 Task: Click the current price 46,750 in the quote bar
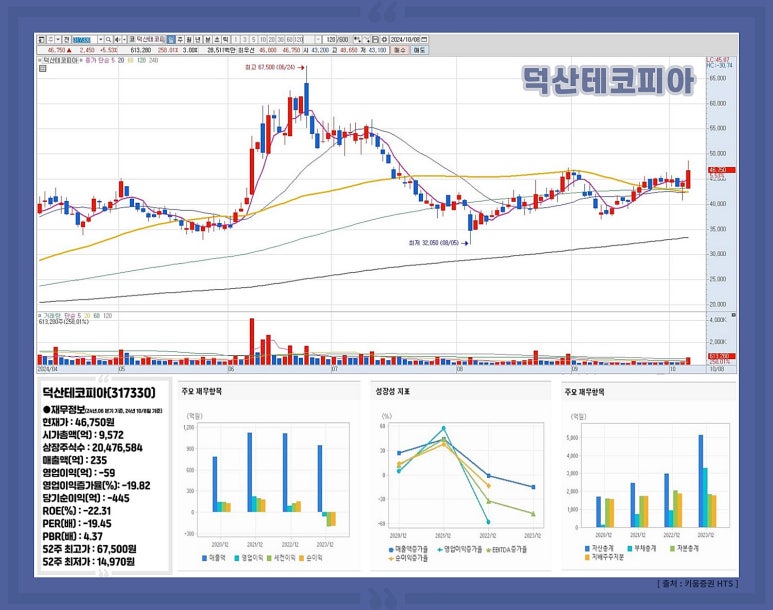[57, 50]
